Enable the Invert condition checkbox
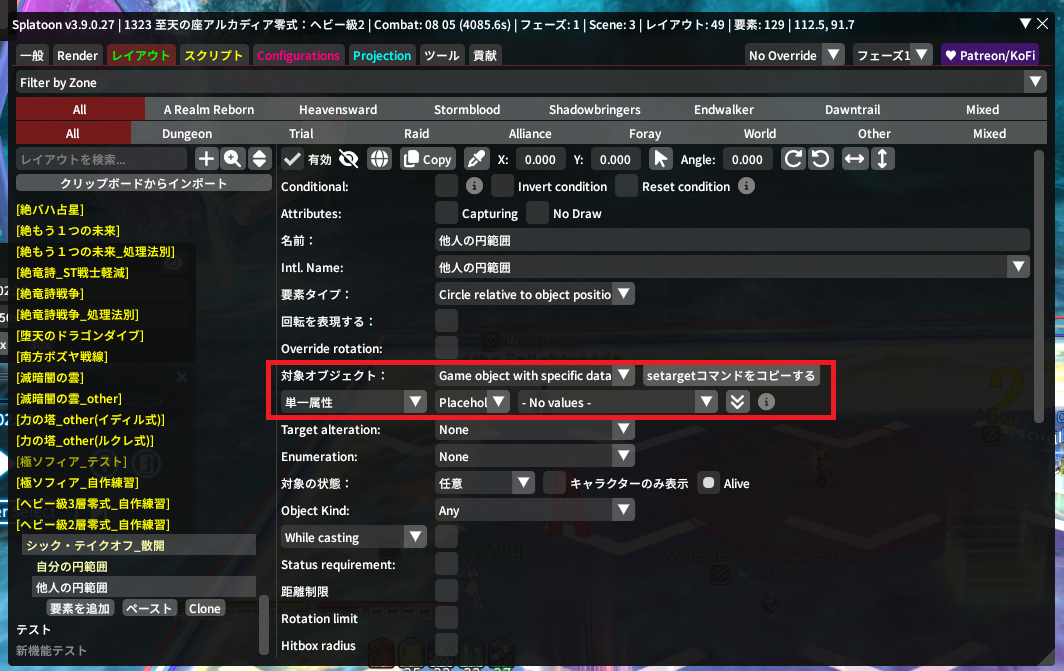This screenshot has width=1064, height=671. (x=502, y=186)
